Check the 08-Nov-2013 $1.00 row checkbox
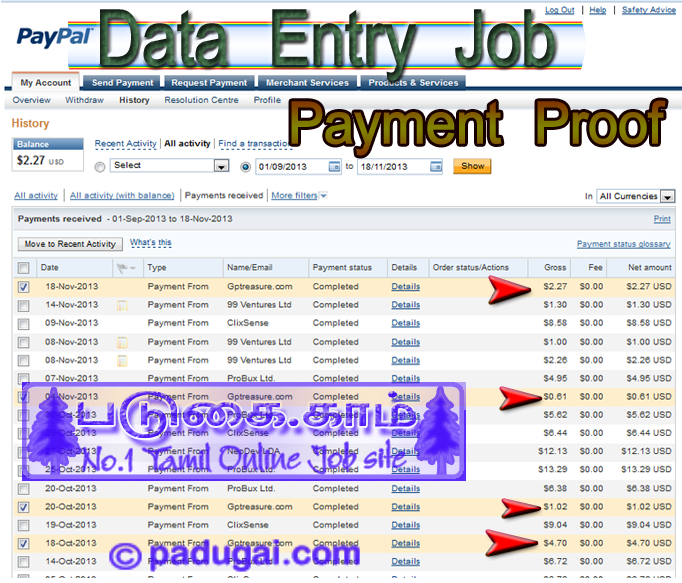 (x=24, y=343)
